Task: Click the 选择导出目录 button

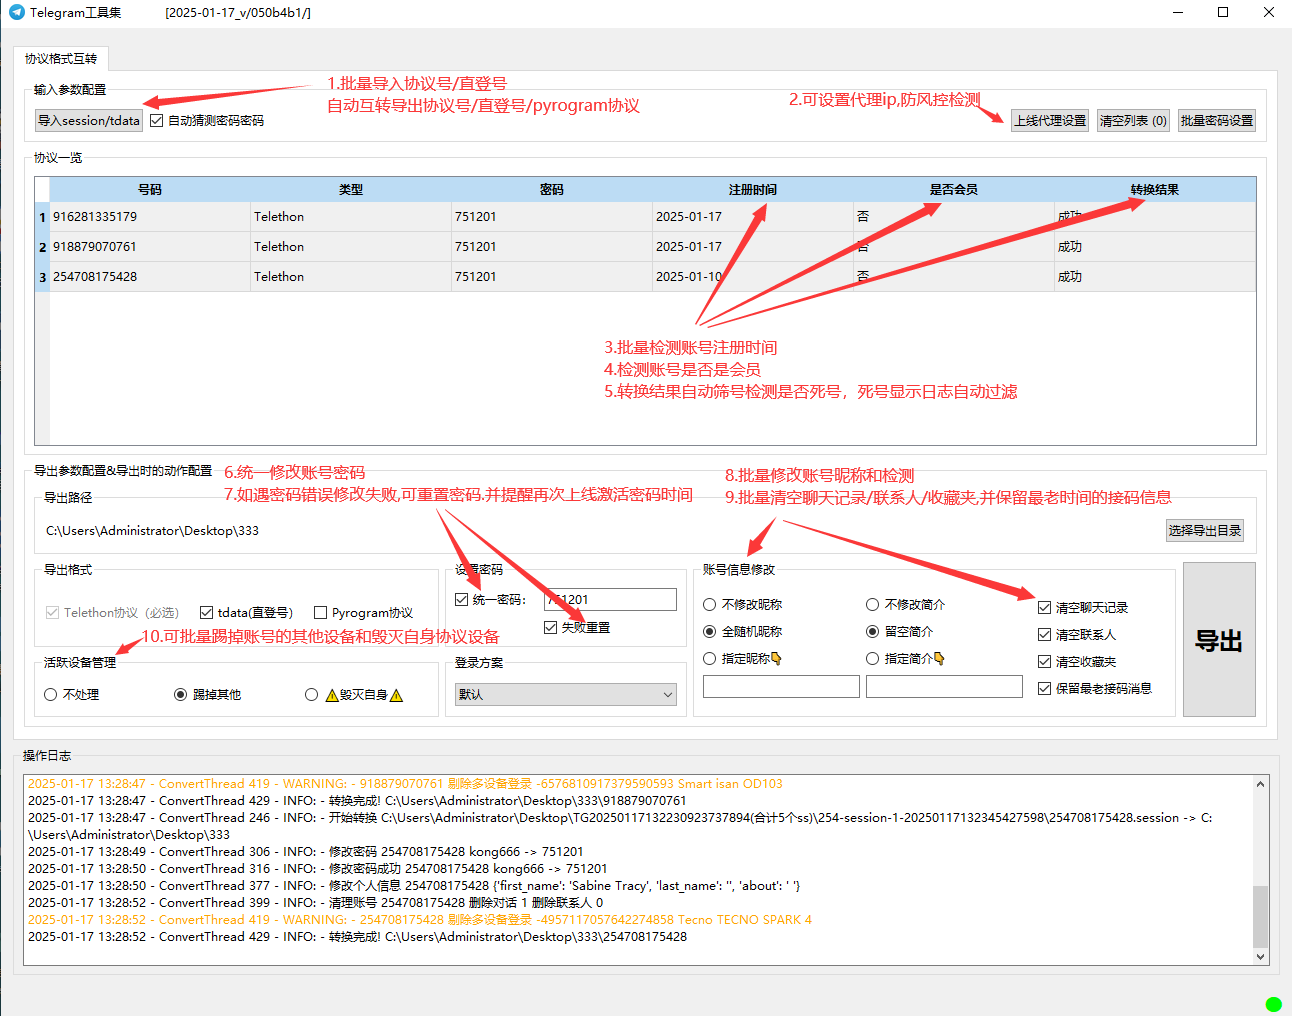Action: [1205, 531]
